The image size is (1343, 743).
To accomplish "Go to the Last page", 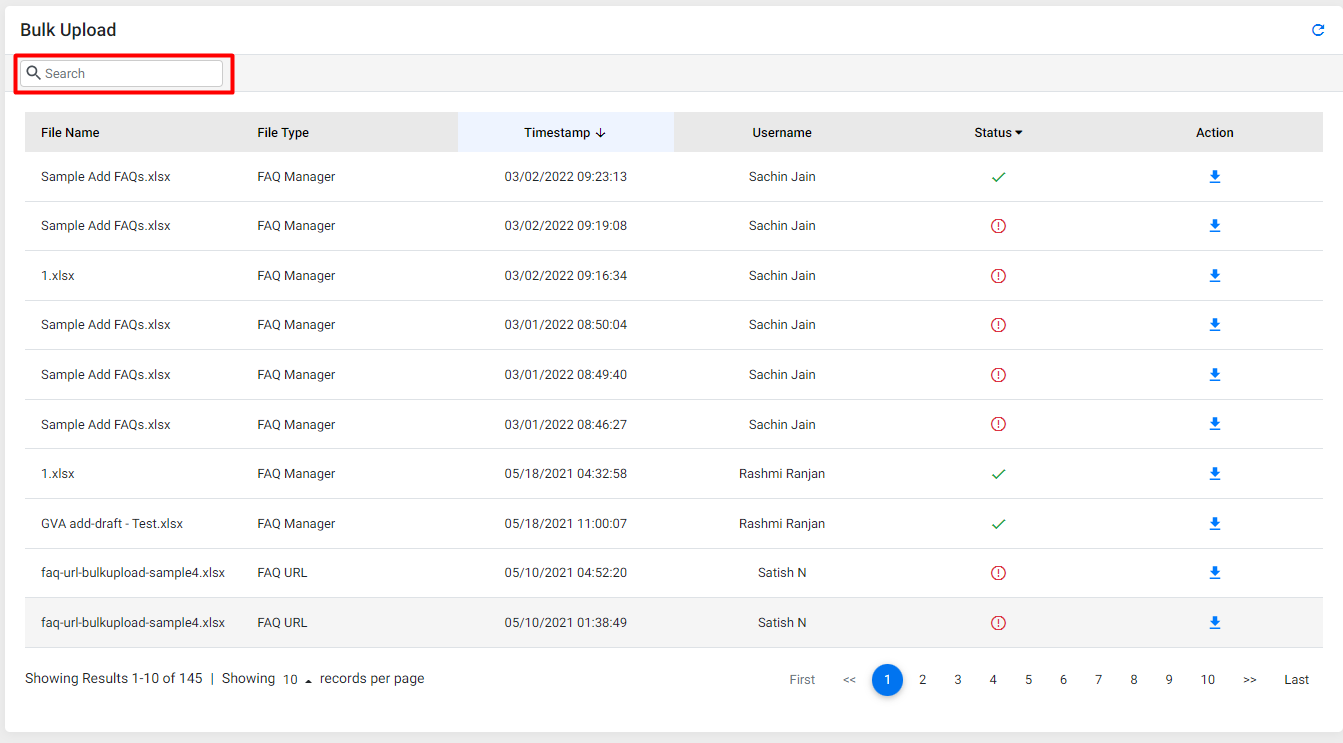I will click(1297, 680).
